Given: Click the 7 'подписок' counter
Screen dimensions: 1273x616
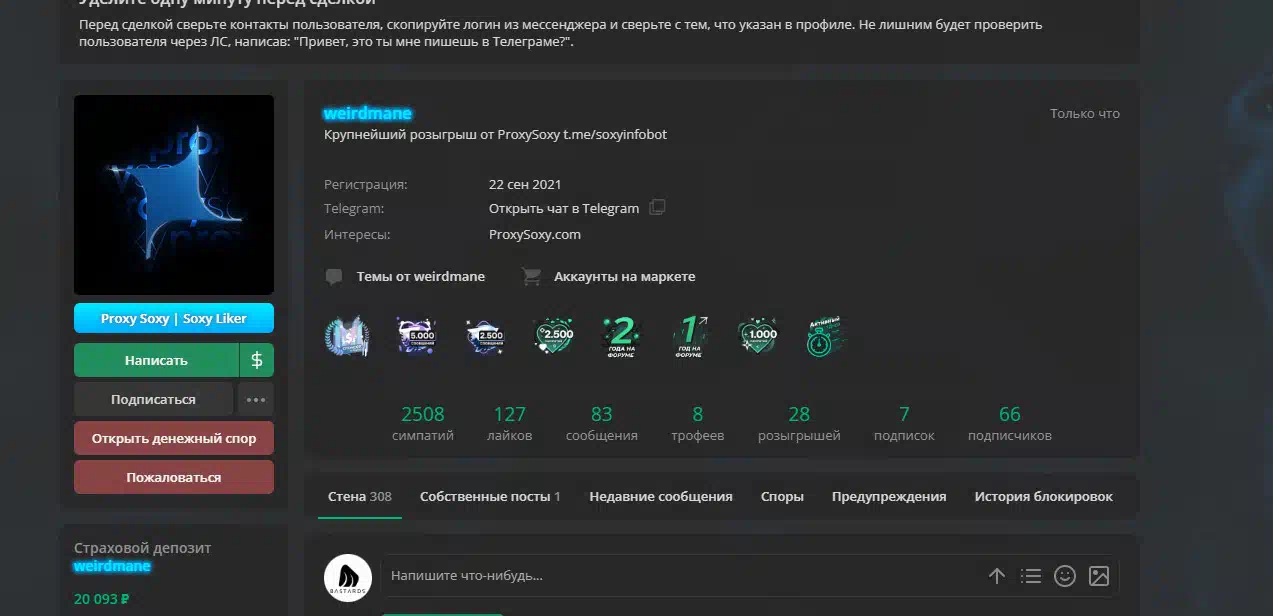Looking at the screenshot, I should 904,423.
